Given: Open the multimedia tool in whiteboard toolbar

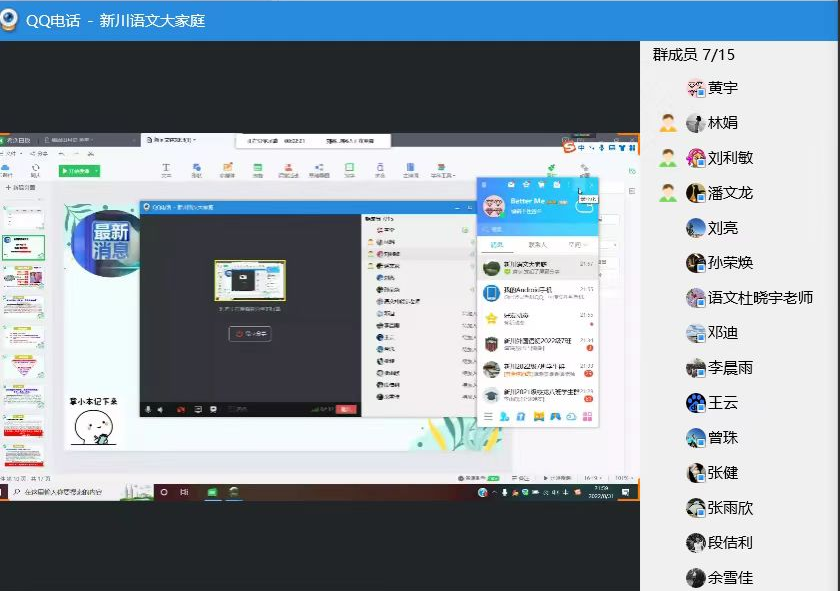Looking at the screenshot, I should pos(227,170).
